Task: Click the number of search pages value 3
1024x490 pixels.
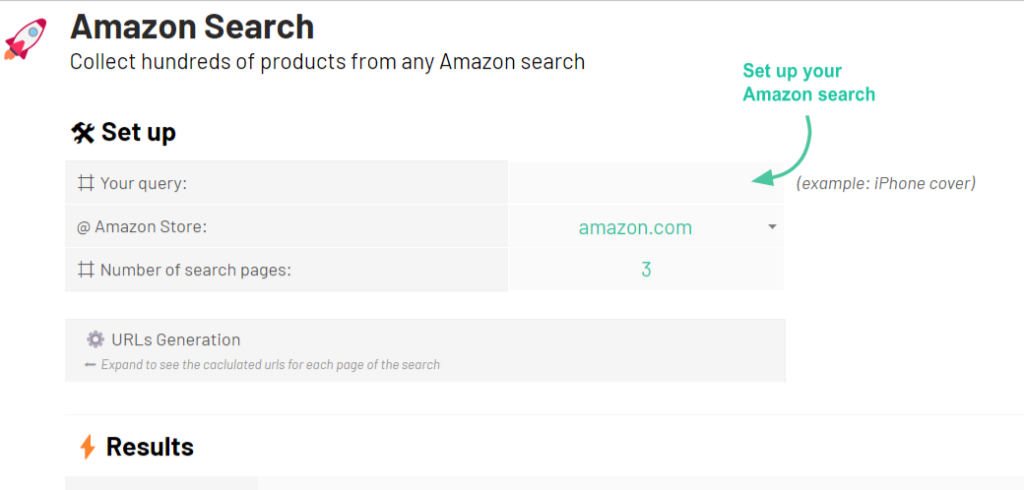Action: coord(646,269)
